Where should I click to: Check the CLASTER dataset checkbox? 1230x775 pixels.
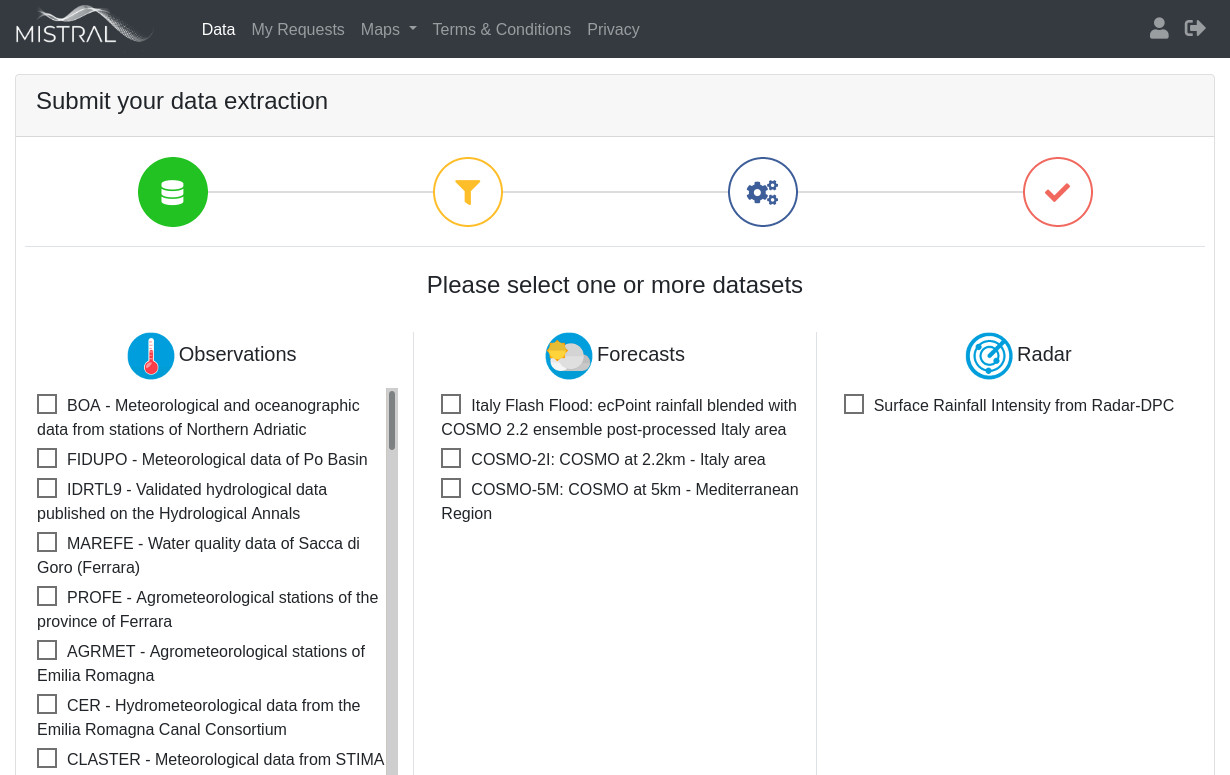47,758
